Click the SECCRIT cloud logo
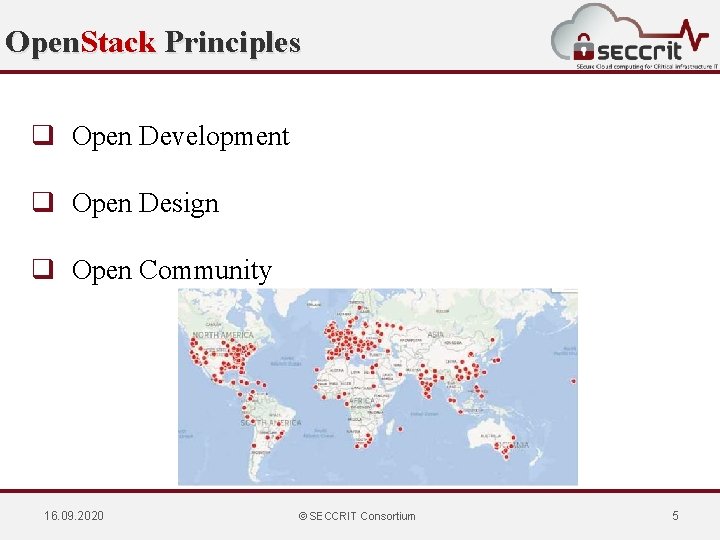Screen dimensions: 720x540 pyautogui.click(x=635, y=36)
